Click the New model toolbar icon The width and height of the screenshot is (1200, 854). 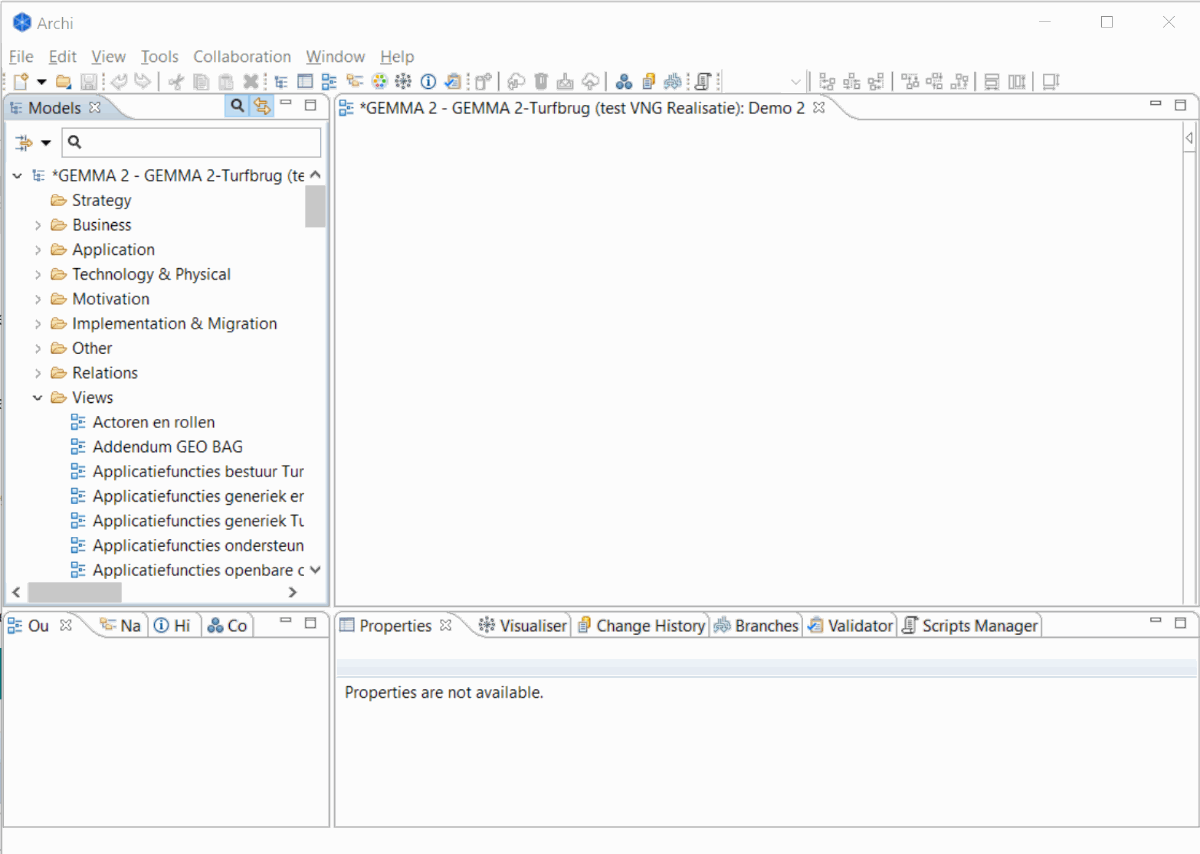20,81
